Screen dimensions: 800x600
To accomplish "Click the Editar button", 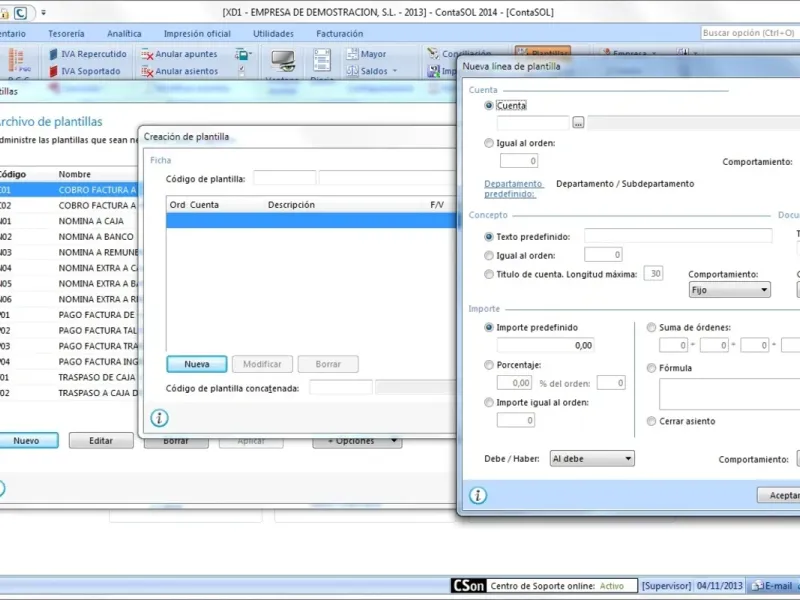I will click(x=101, y=441).
